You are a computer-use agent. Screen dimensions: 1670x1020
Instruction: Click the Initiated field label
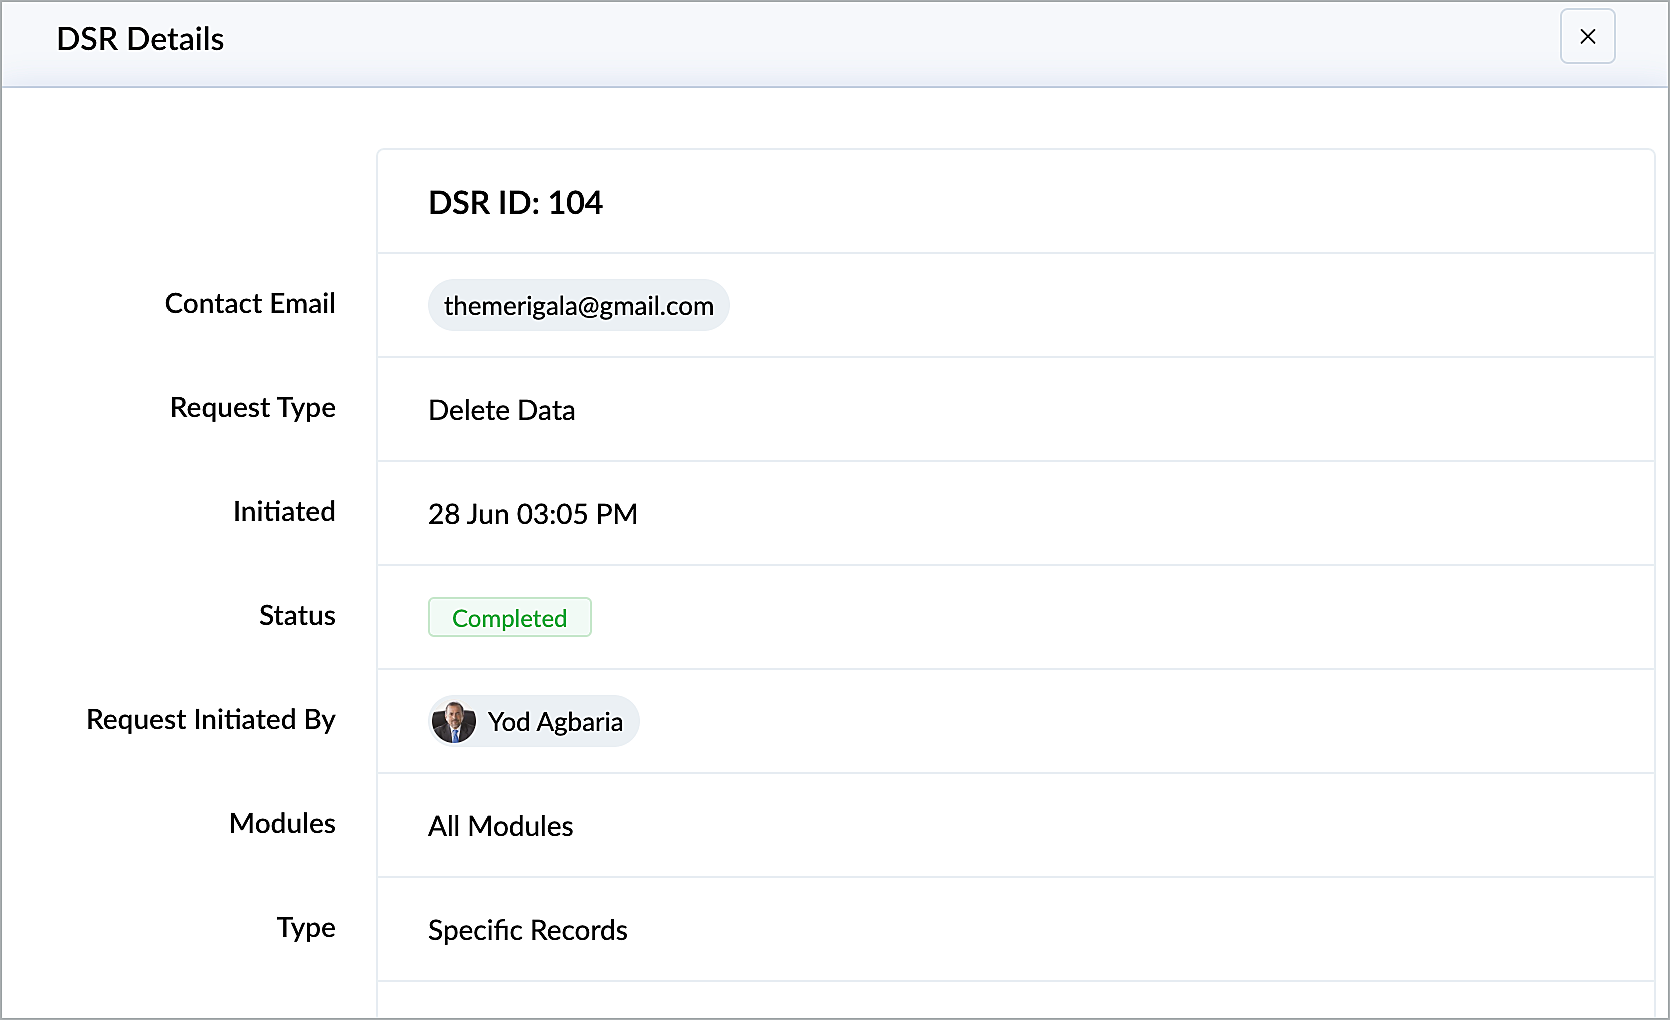tap(284, 511)
